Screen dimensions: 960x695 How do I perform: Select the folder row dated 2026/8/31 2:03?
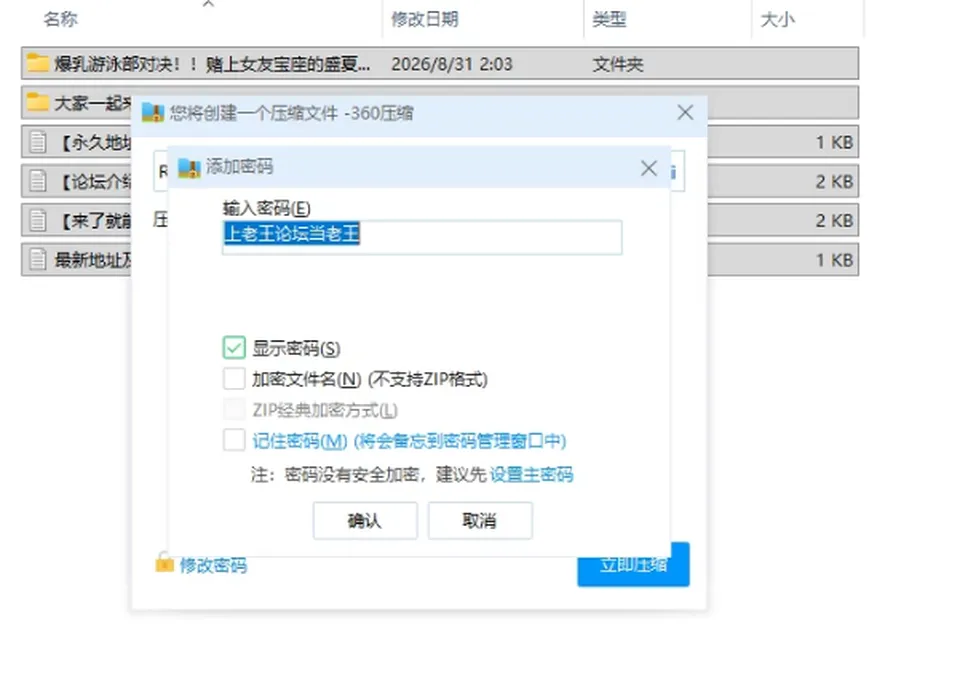pos(440,63)
